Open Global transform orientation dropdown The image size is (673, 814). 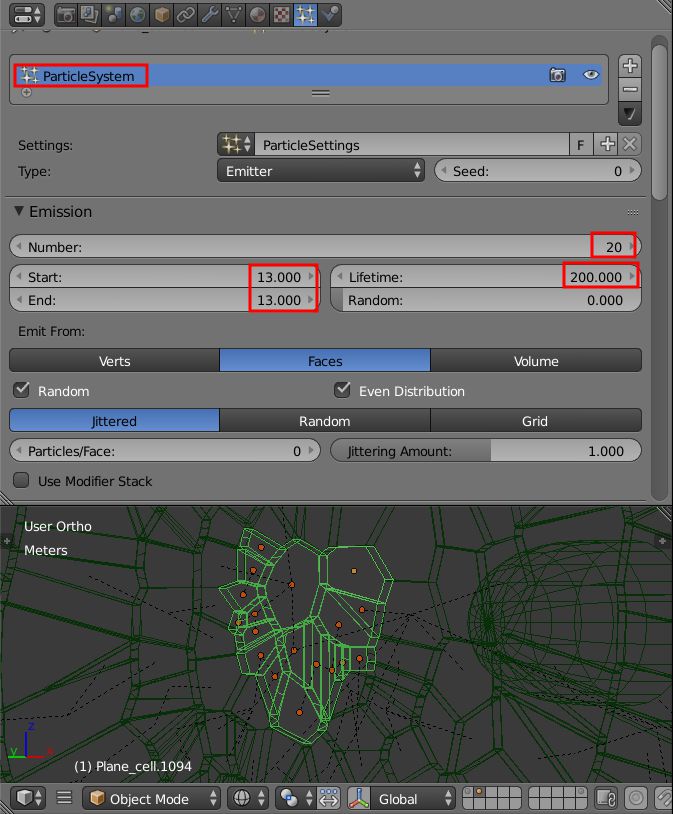tap(413, 798)
